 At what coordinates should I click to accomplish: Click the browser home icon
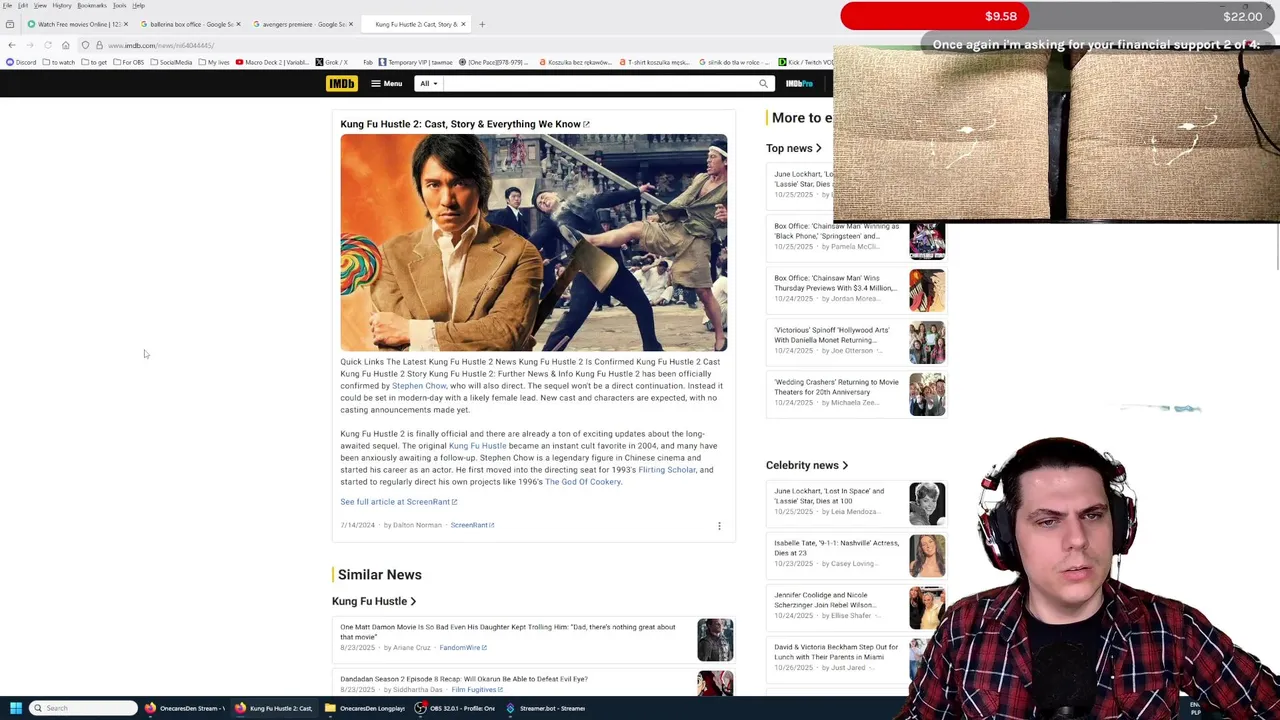pyautogui.click(x=66, y=45)
